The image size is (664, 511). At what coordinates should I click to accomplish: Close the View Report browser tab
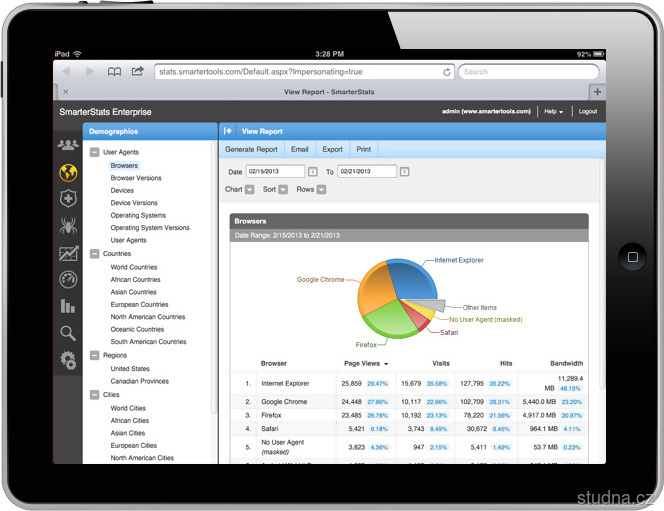tap(66, 91)
